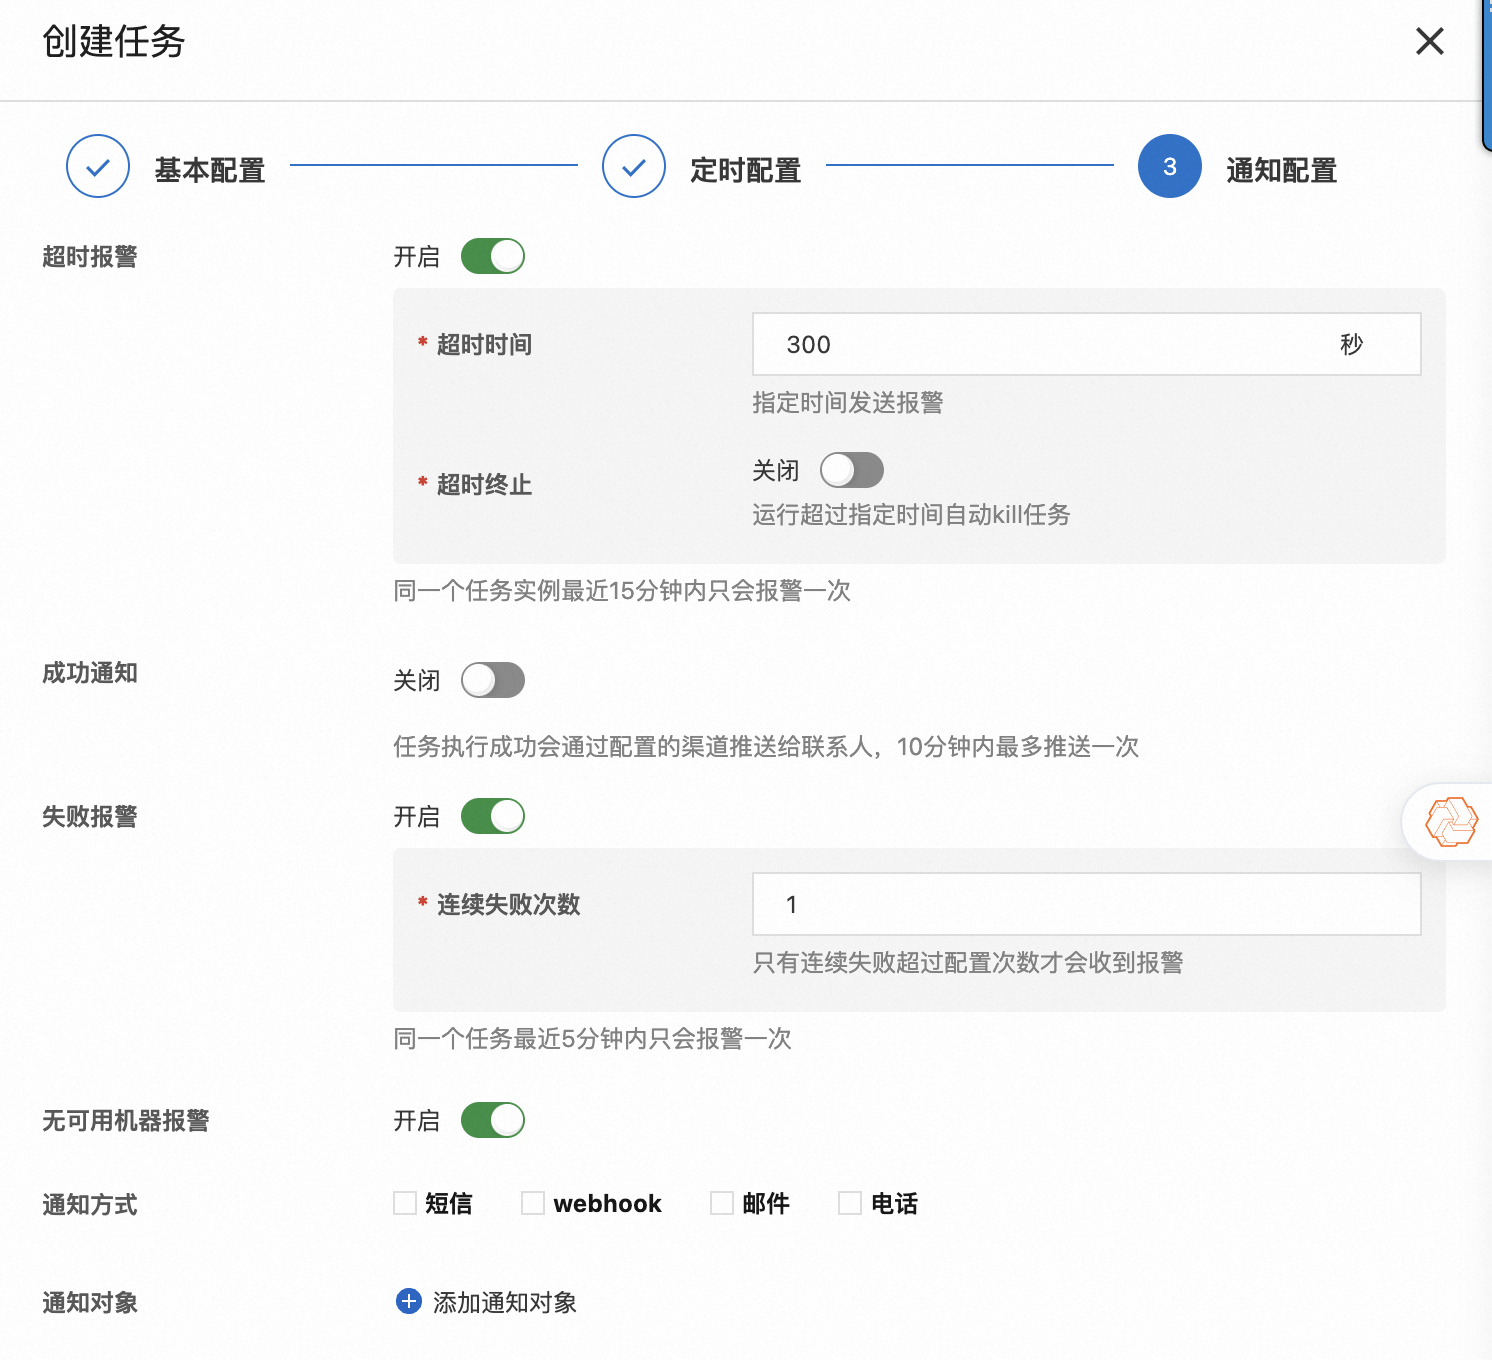Click the 连续失败次数 field label
Screen dimensions: 1492x1360
(508, 905)
